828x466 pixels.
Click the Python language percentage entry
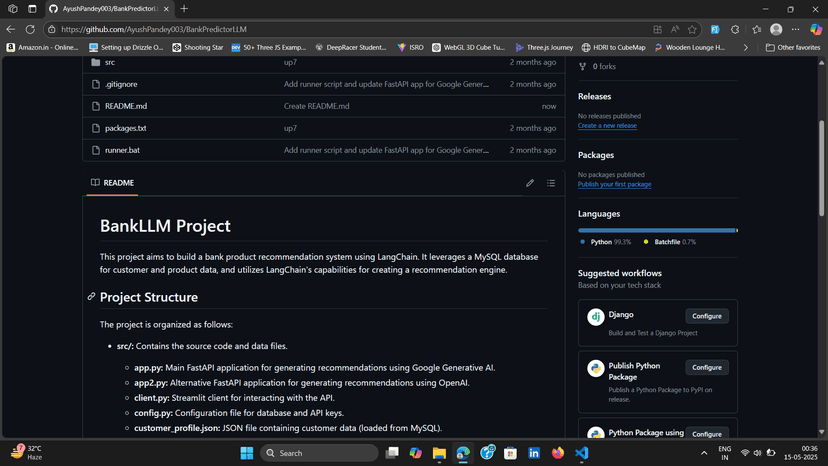(605, 242)
